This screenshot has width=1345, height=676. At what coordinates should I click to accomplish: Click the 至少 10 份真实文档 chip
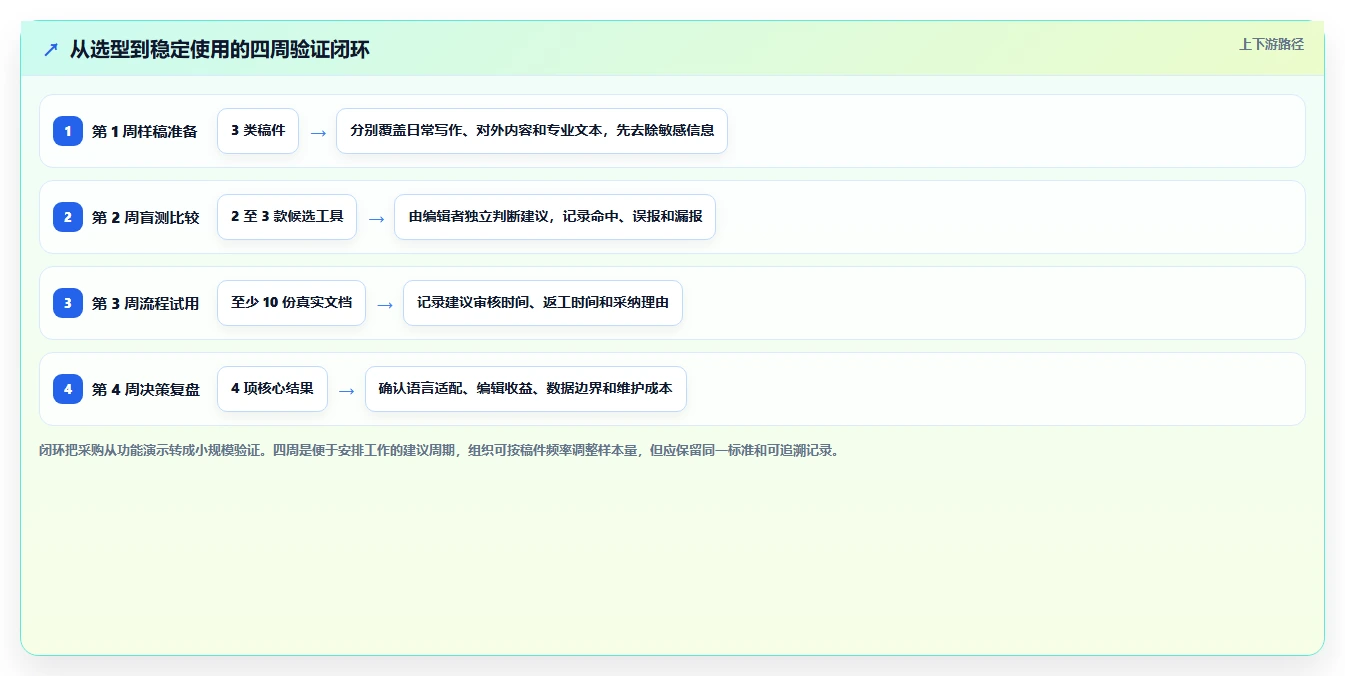291,303
